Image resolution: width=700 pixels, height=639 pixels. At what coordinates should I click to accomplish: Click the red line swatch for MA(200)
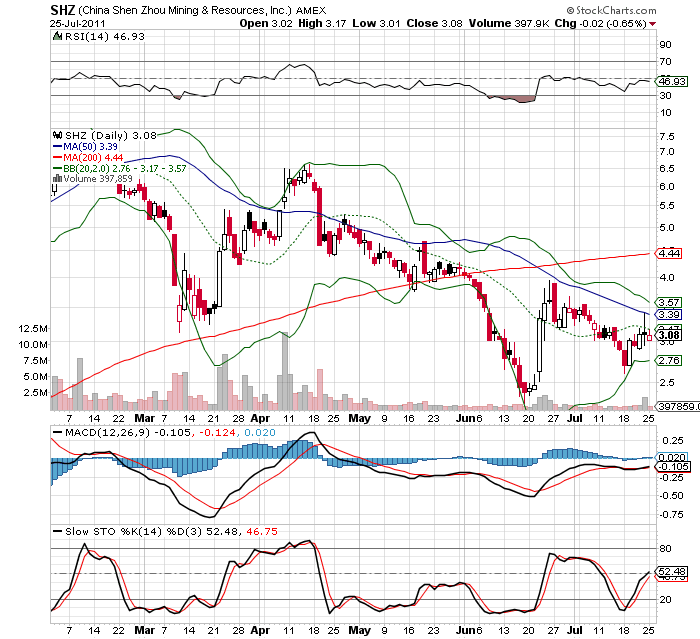[57, 157]
